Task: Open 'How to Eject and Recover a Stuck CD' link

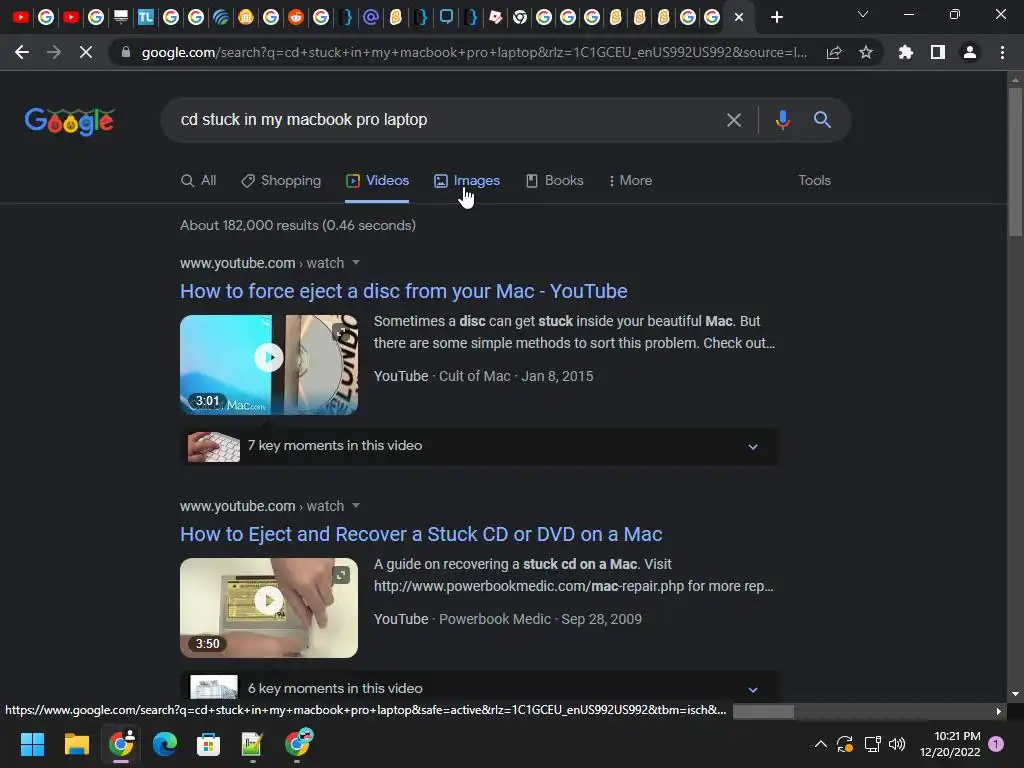Action: [421, 534]
